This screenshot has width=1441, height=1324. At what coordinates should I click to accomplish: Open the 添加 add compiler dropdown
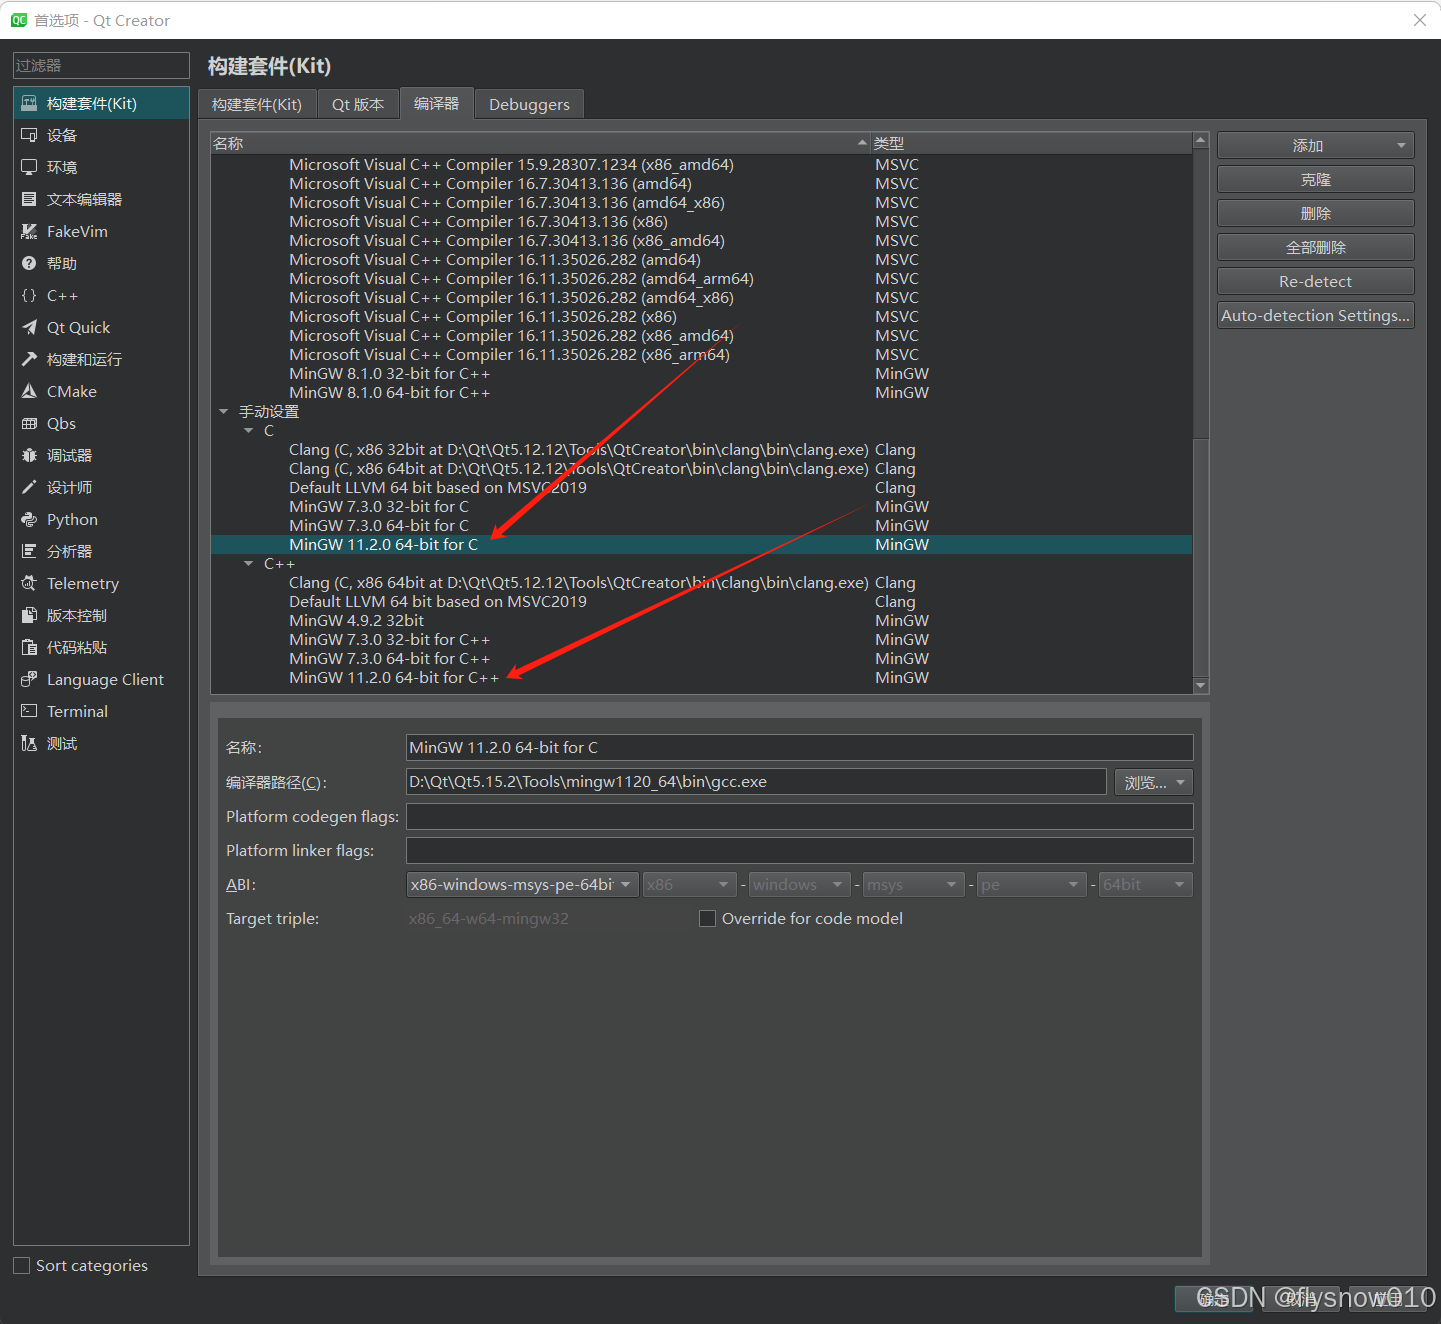[x=1316, y=145]
